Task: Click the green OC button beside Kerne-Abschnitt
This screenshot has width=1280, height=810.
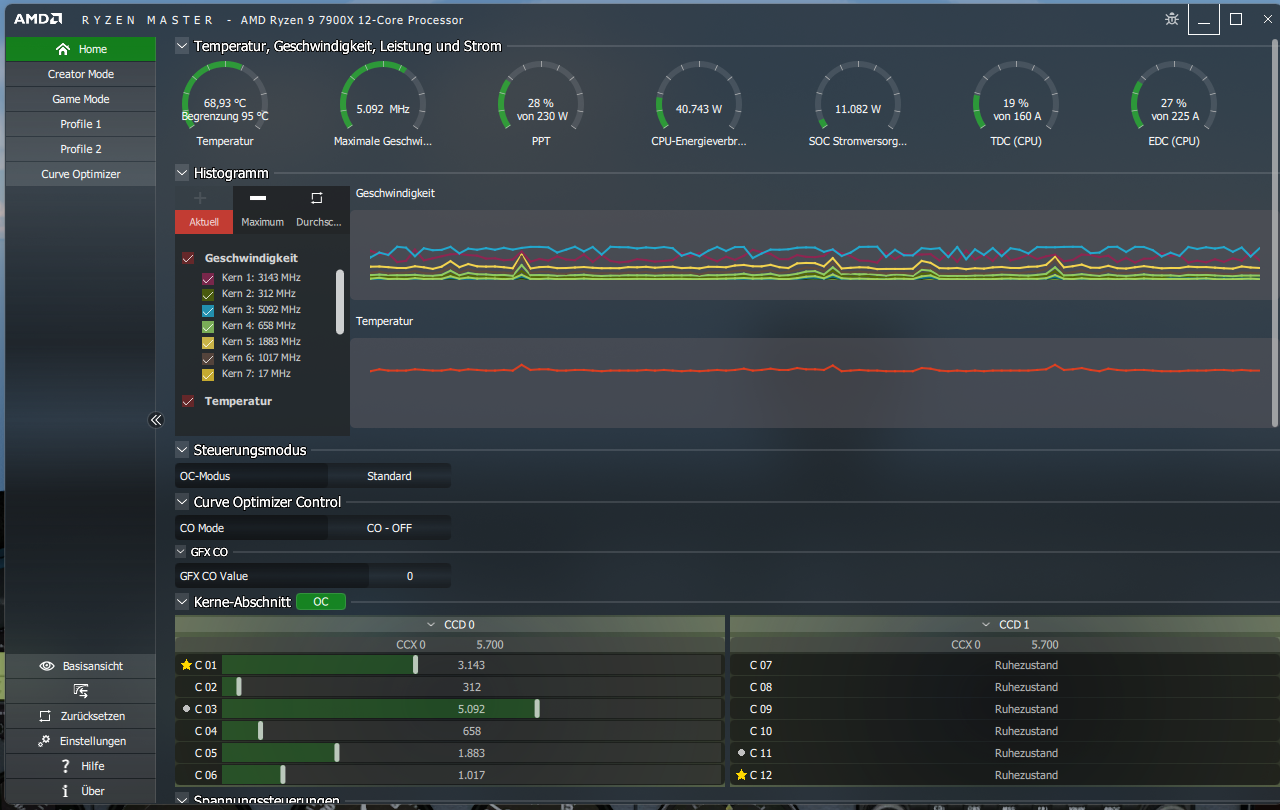Action: pos(320,602)
